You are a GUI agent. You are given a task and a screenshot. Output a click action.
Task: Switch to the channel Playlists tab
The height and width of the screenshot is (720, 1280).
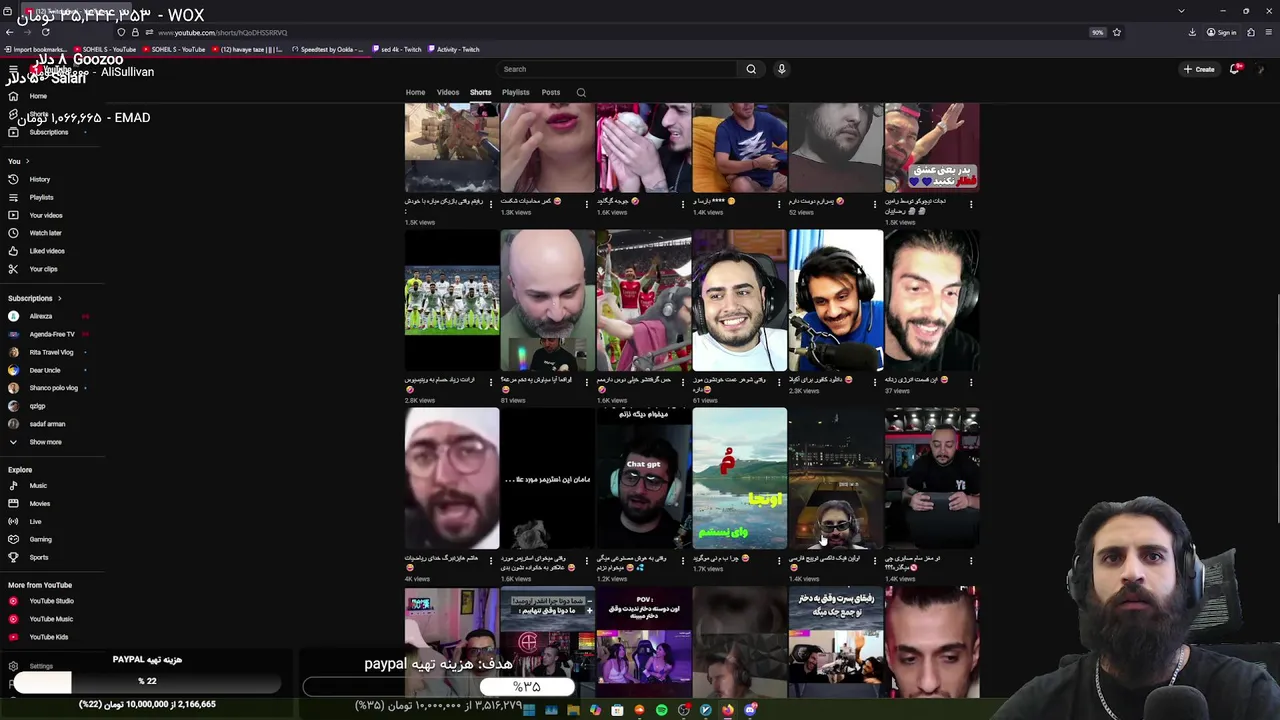point(516,92)
